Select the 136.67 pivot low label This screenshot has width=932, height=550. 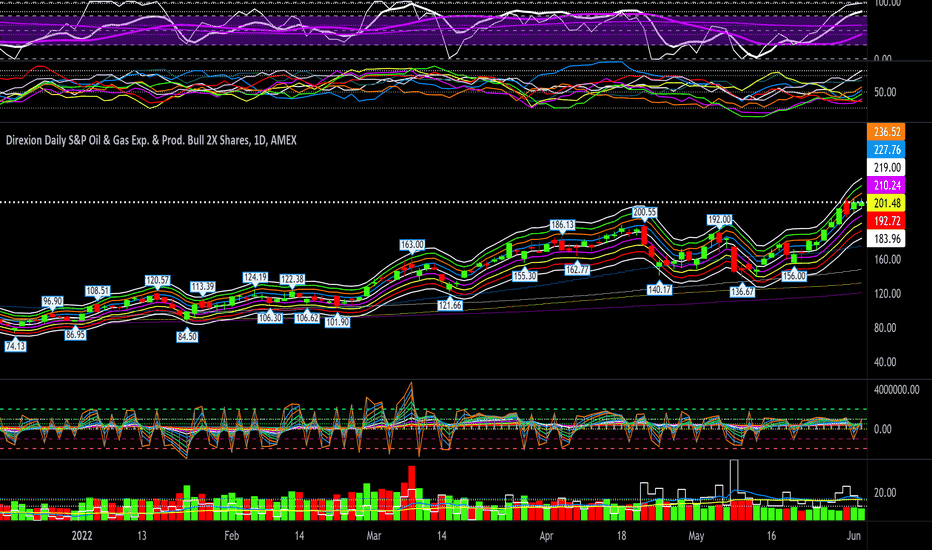pos(742,291)
